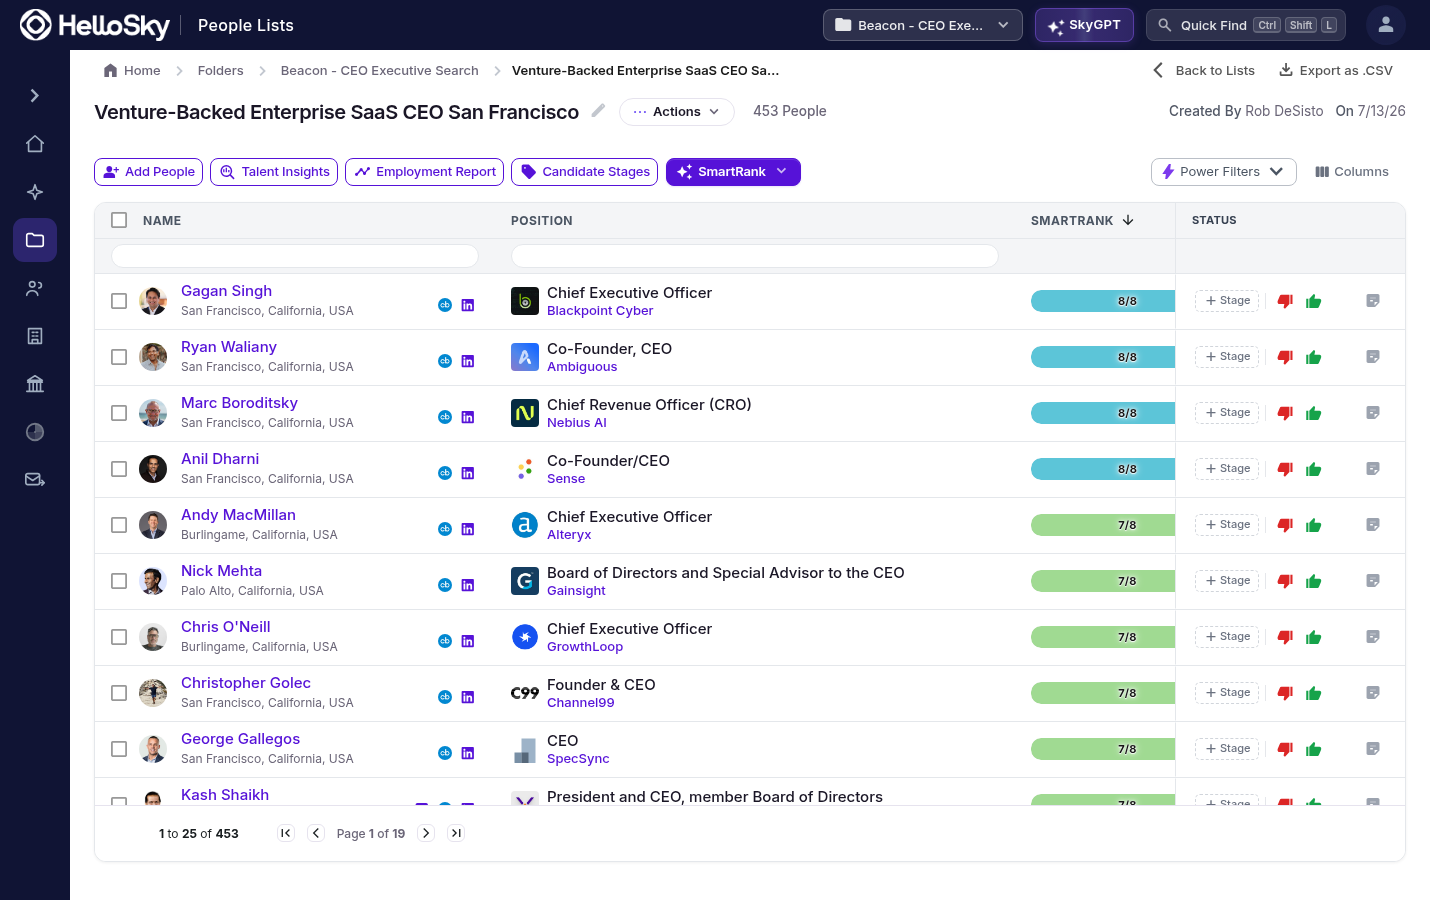Open the SkyGPT assistant
The height and width of the screenshot is (900, 1440).
(1084, 25)
